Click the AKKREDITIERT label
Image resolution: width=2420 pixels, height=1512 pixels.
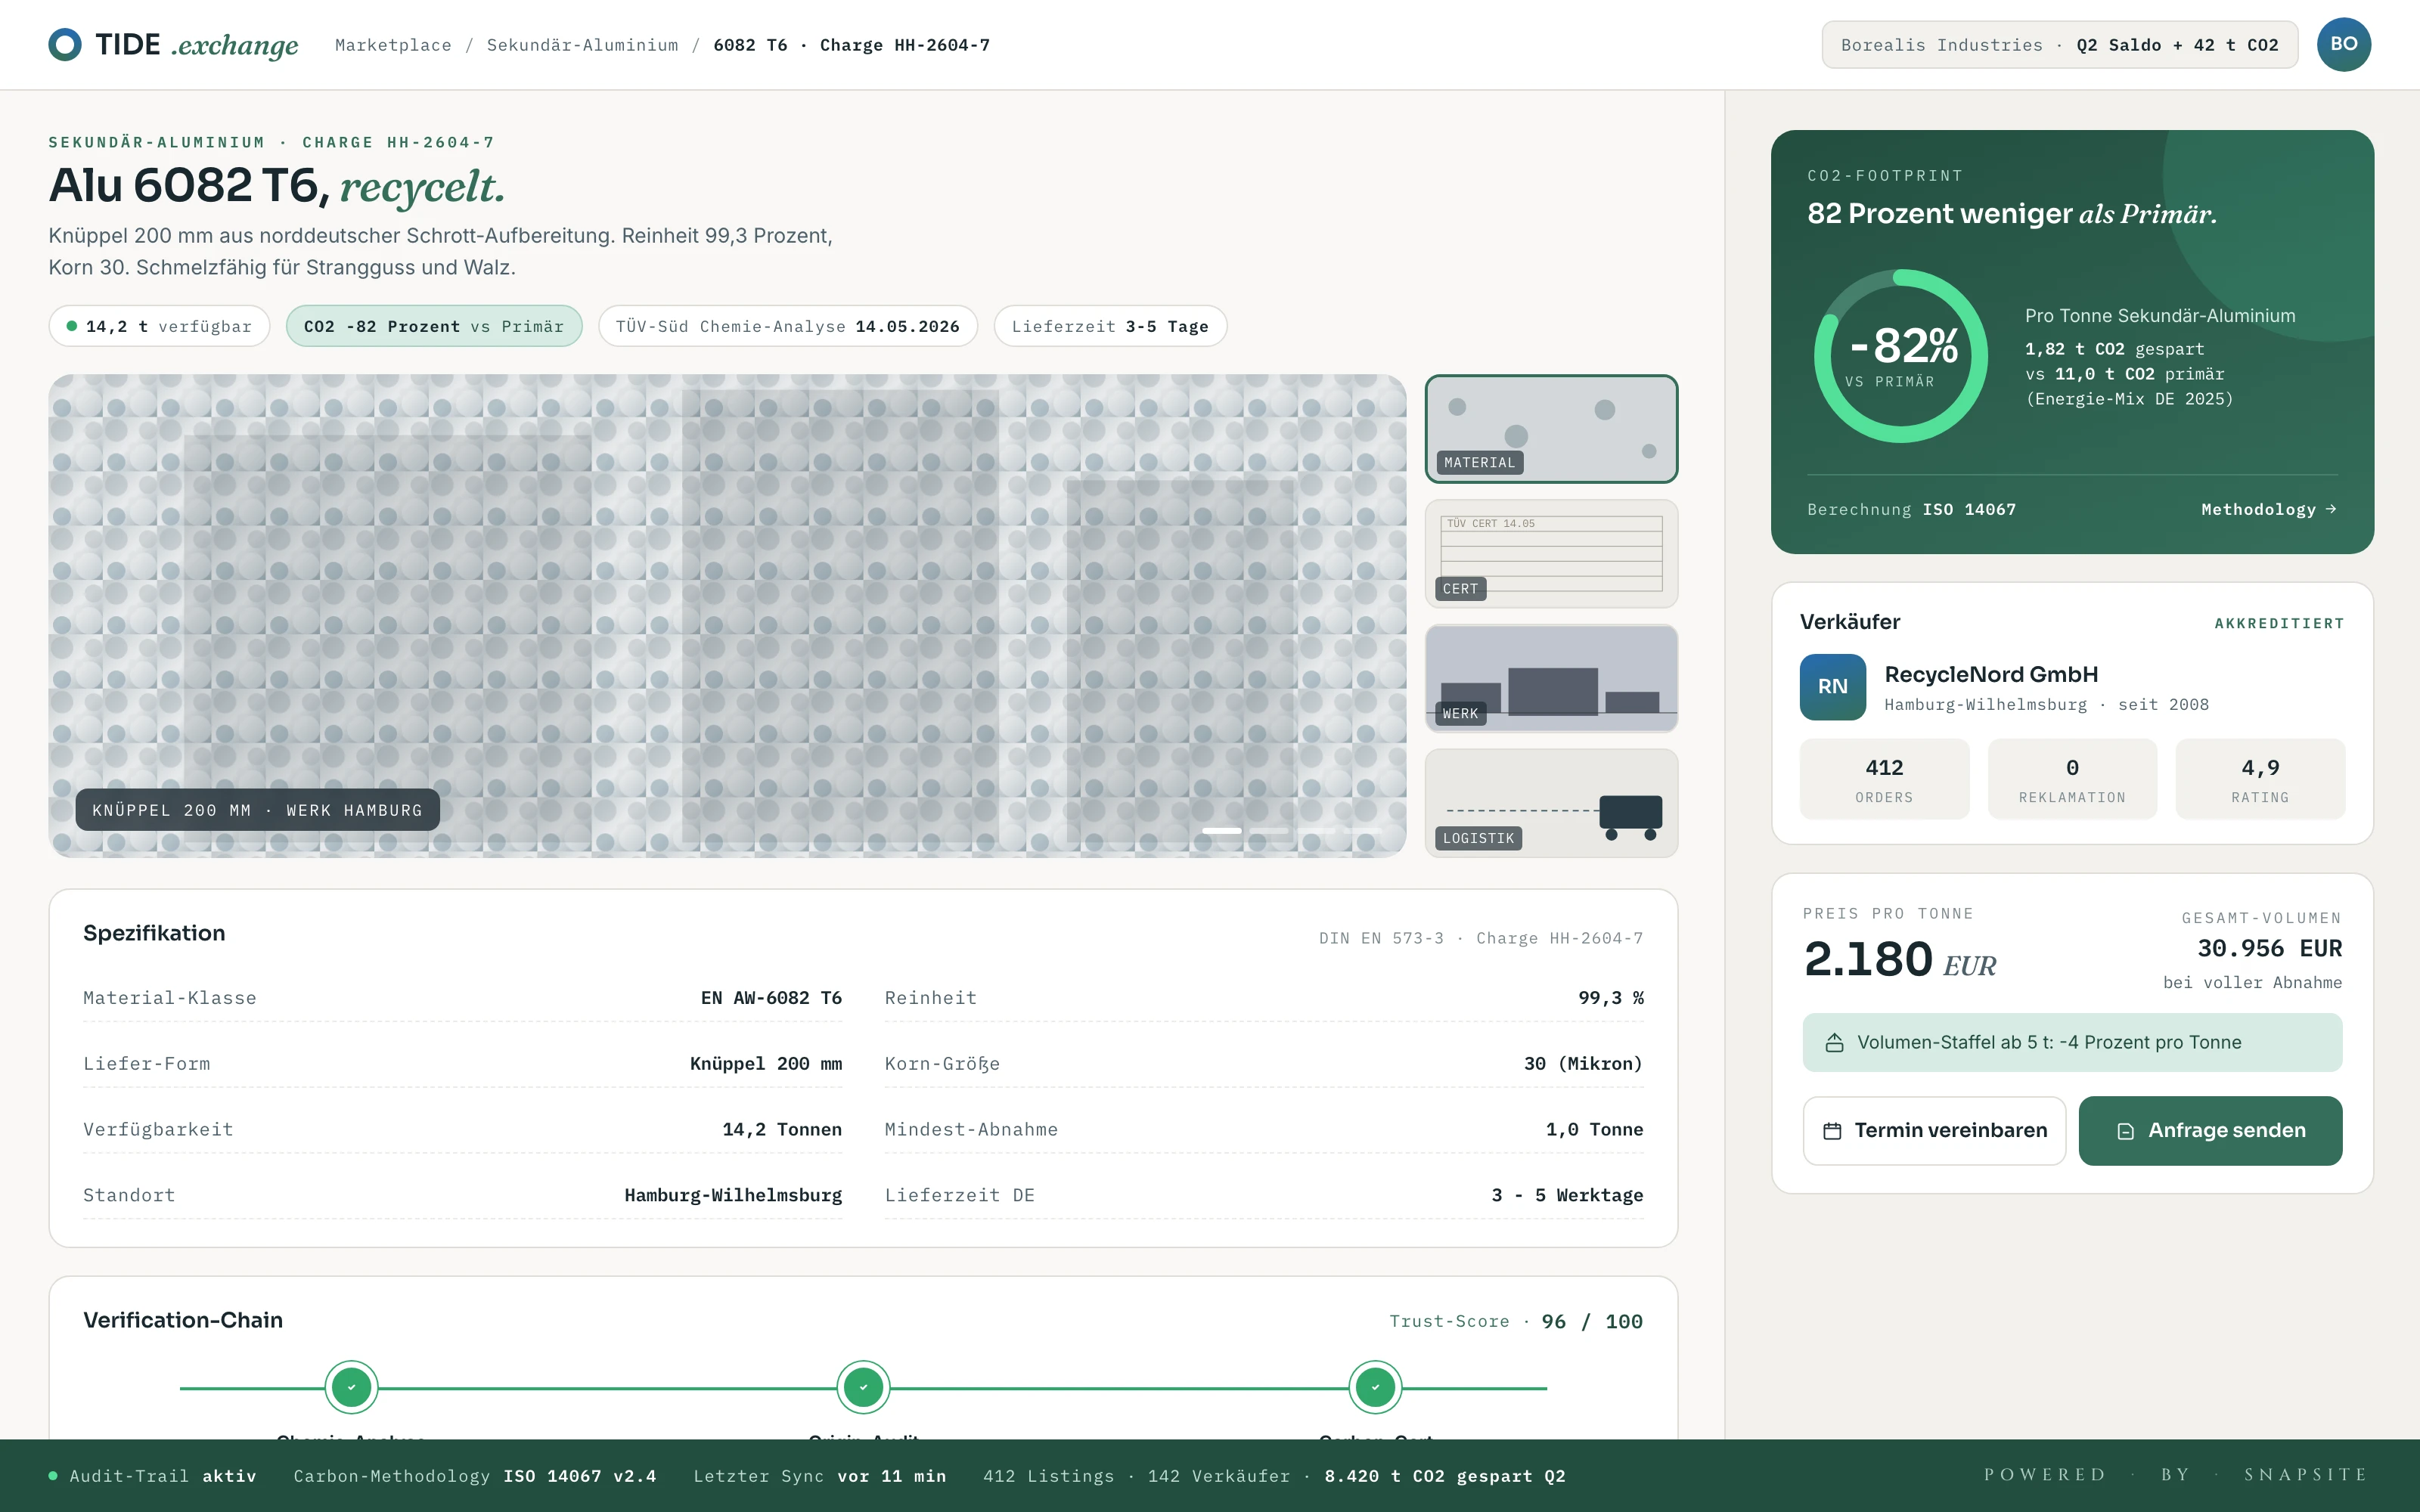pyautogui.click(x=2279, y=623)
